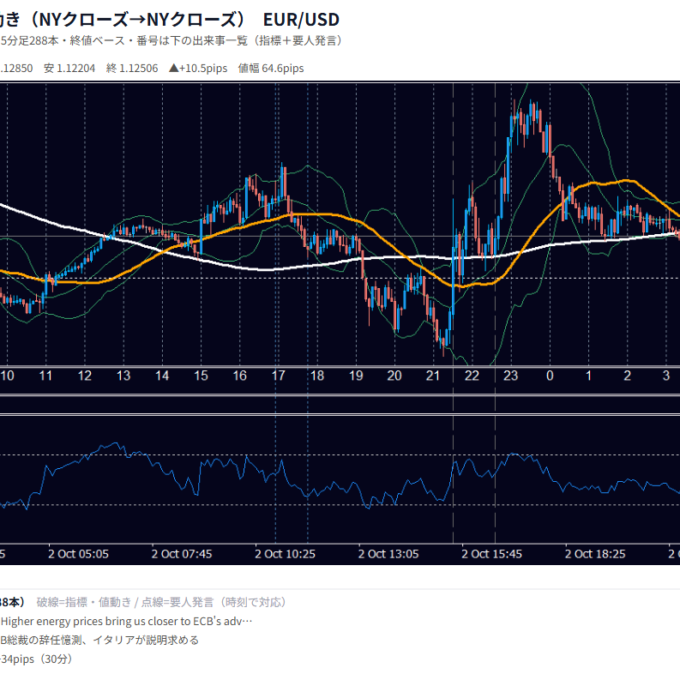The image size is (680, 680).
Task: Click the lowest candle bottom after hour 21
Action: [x=443, y=343]
